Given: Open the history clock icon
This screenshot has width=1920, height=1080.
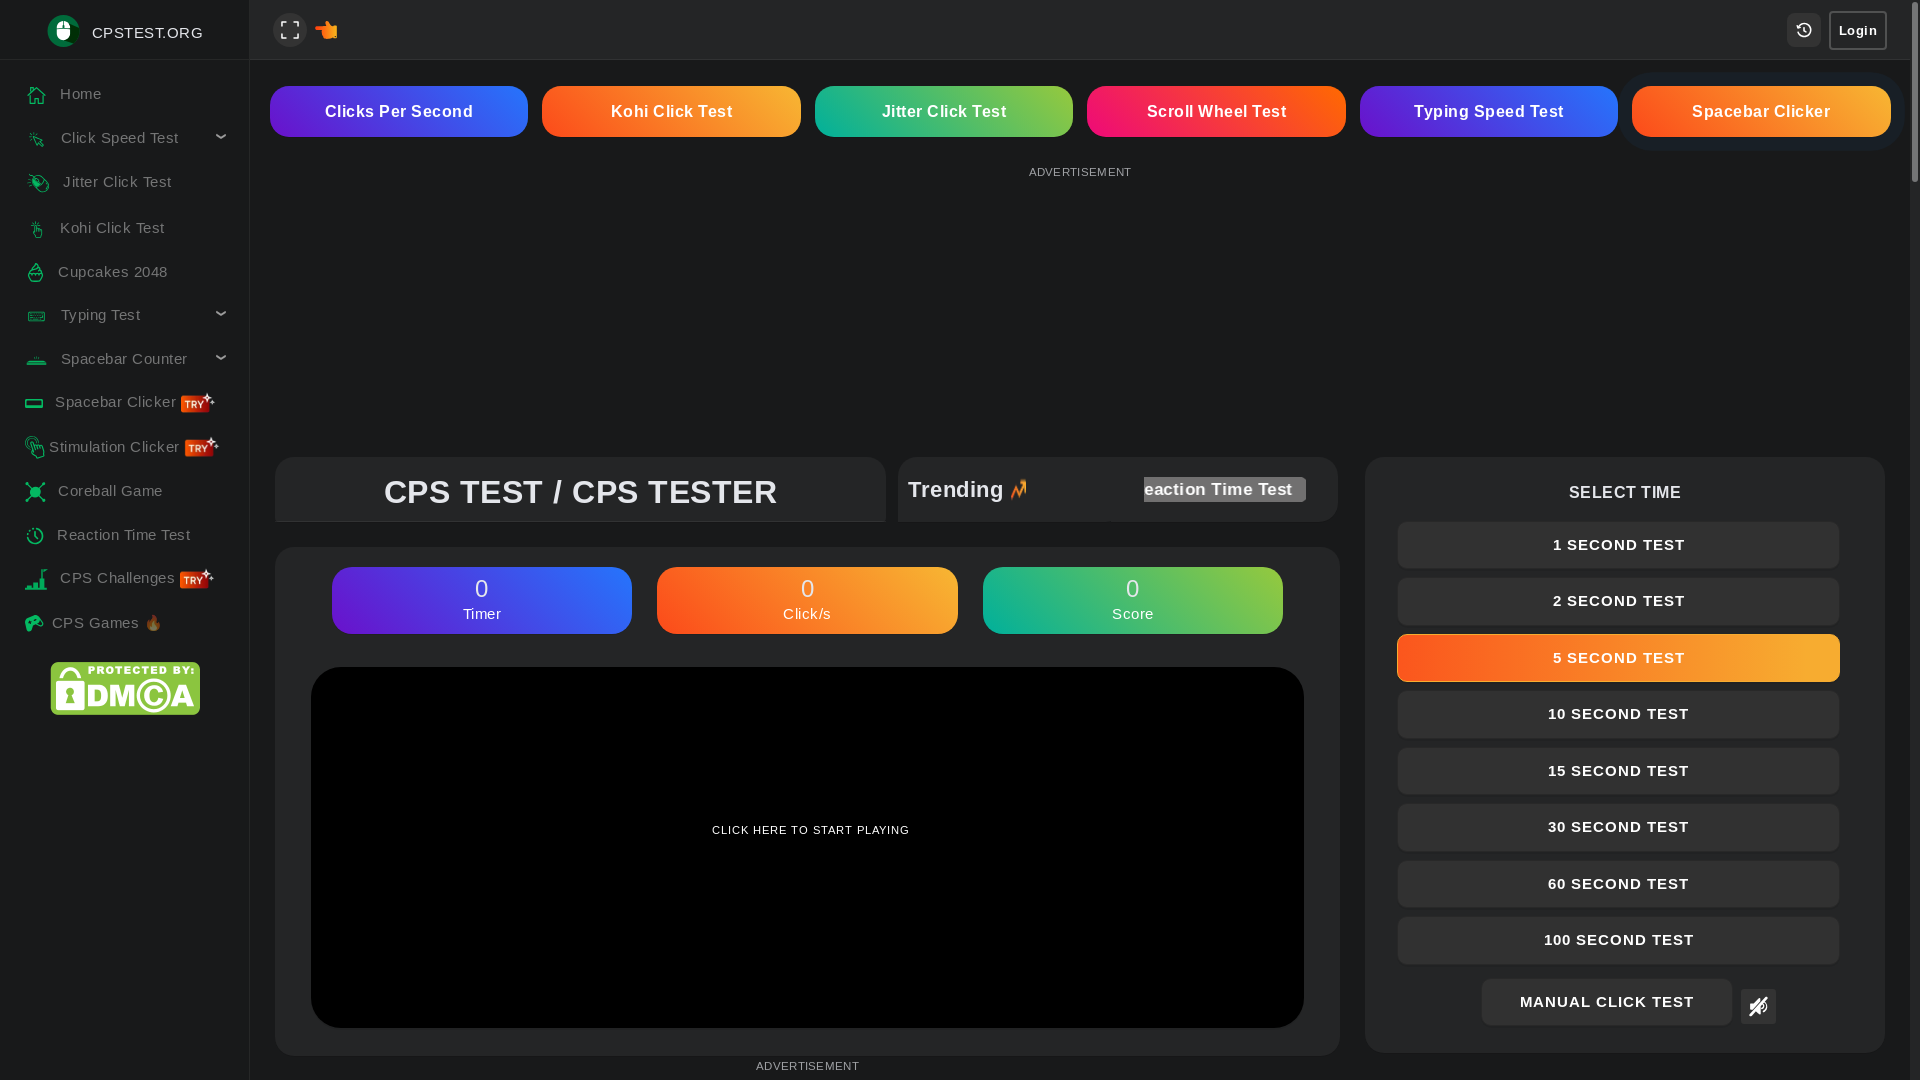Looking at the screenshot, I should (1804, 30).
